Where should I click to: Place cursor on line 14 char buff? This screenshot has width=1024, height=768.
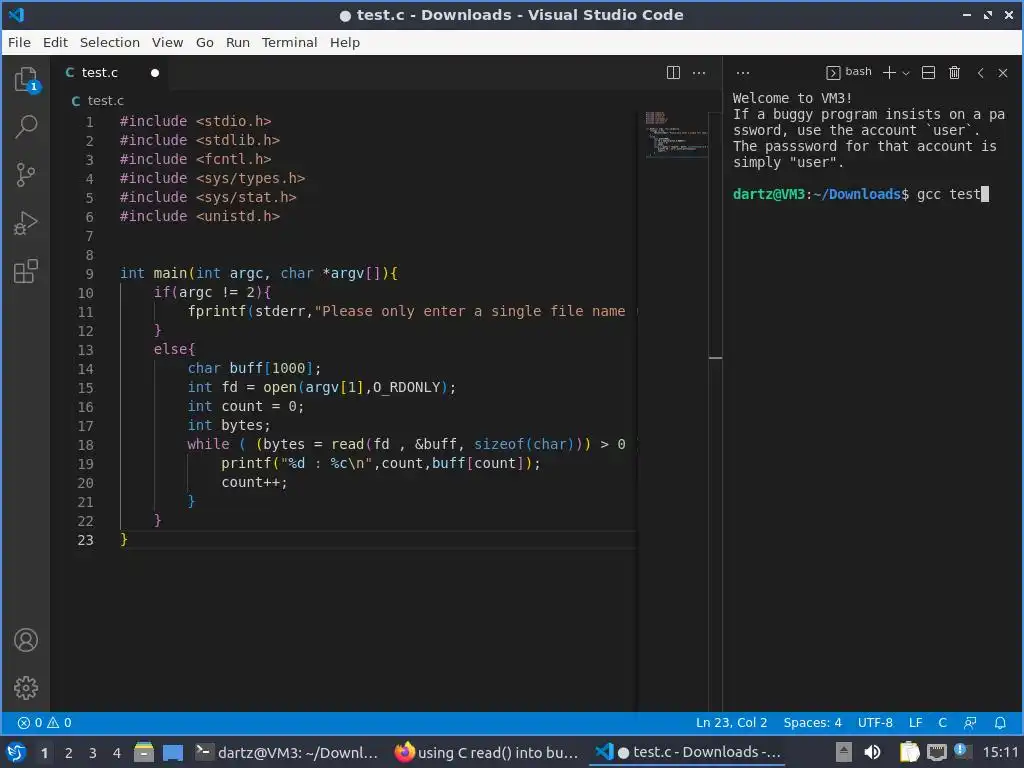tap(253, 368)
